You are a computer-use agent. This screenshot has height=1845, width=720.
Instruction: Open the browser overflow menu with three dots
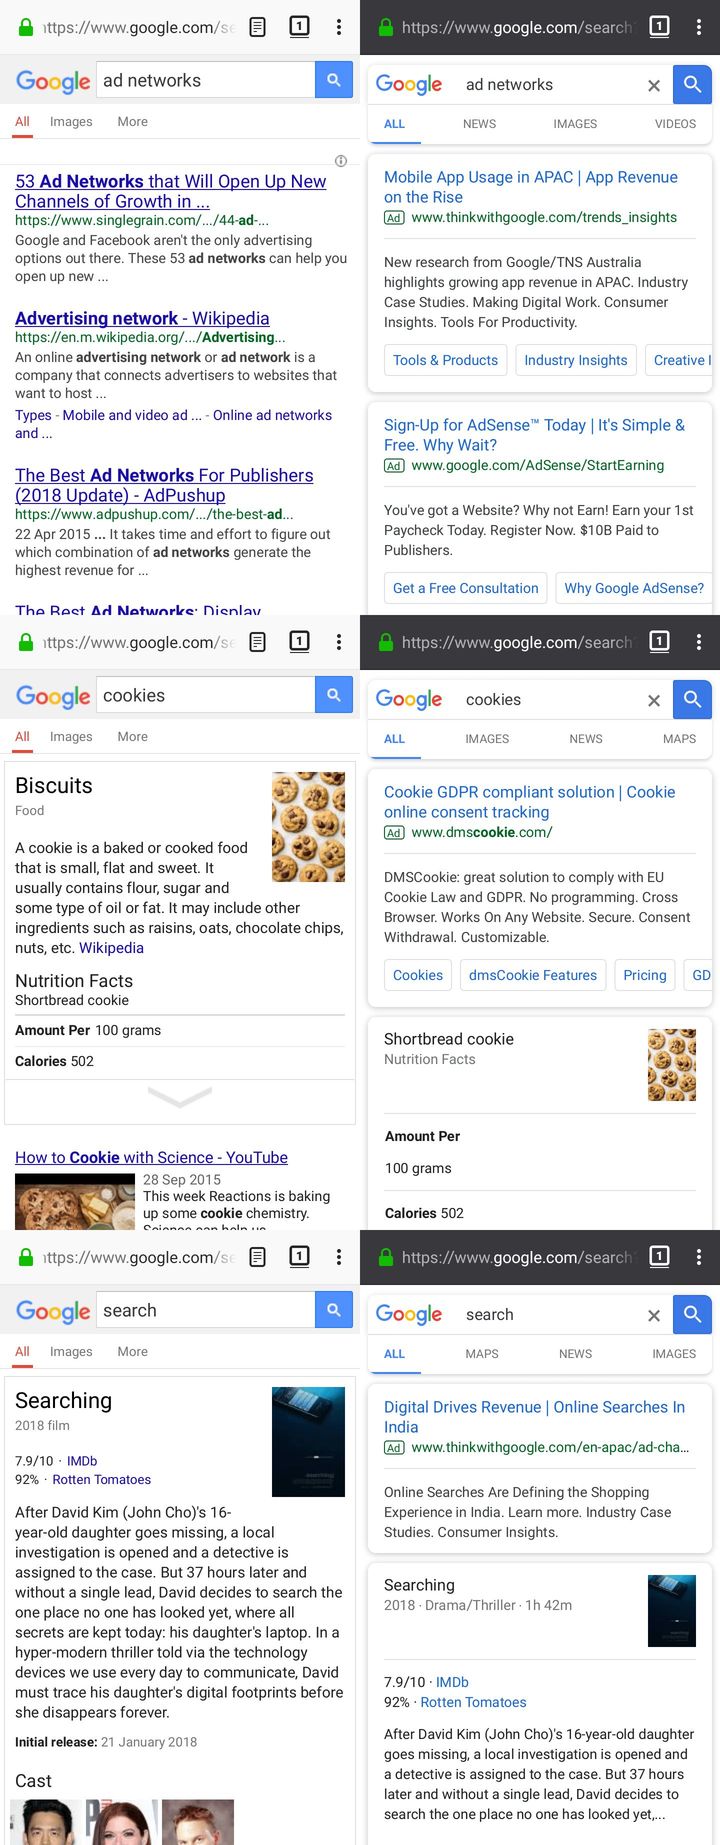click(340, 27)
